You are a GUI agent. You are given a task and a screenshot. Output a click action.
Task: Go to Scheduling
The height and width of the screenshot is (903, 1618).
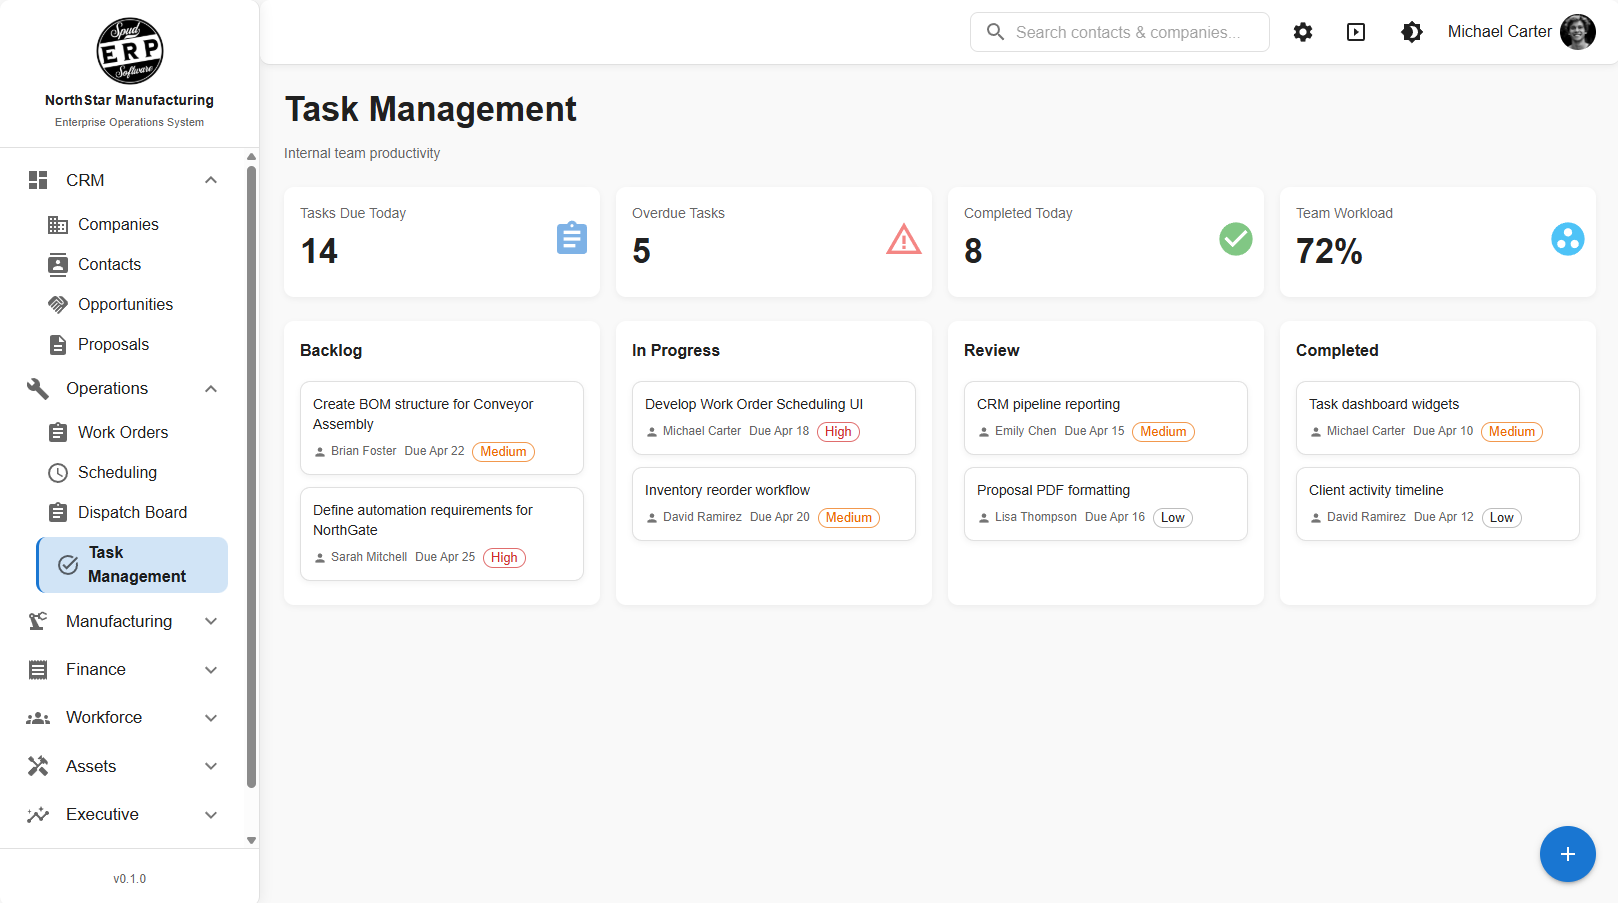click(132, 472)
